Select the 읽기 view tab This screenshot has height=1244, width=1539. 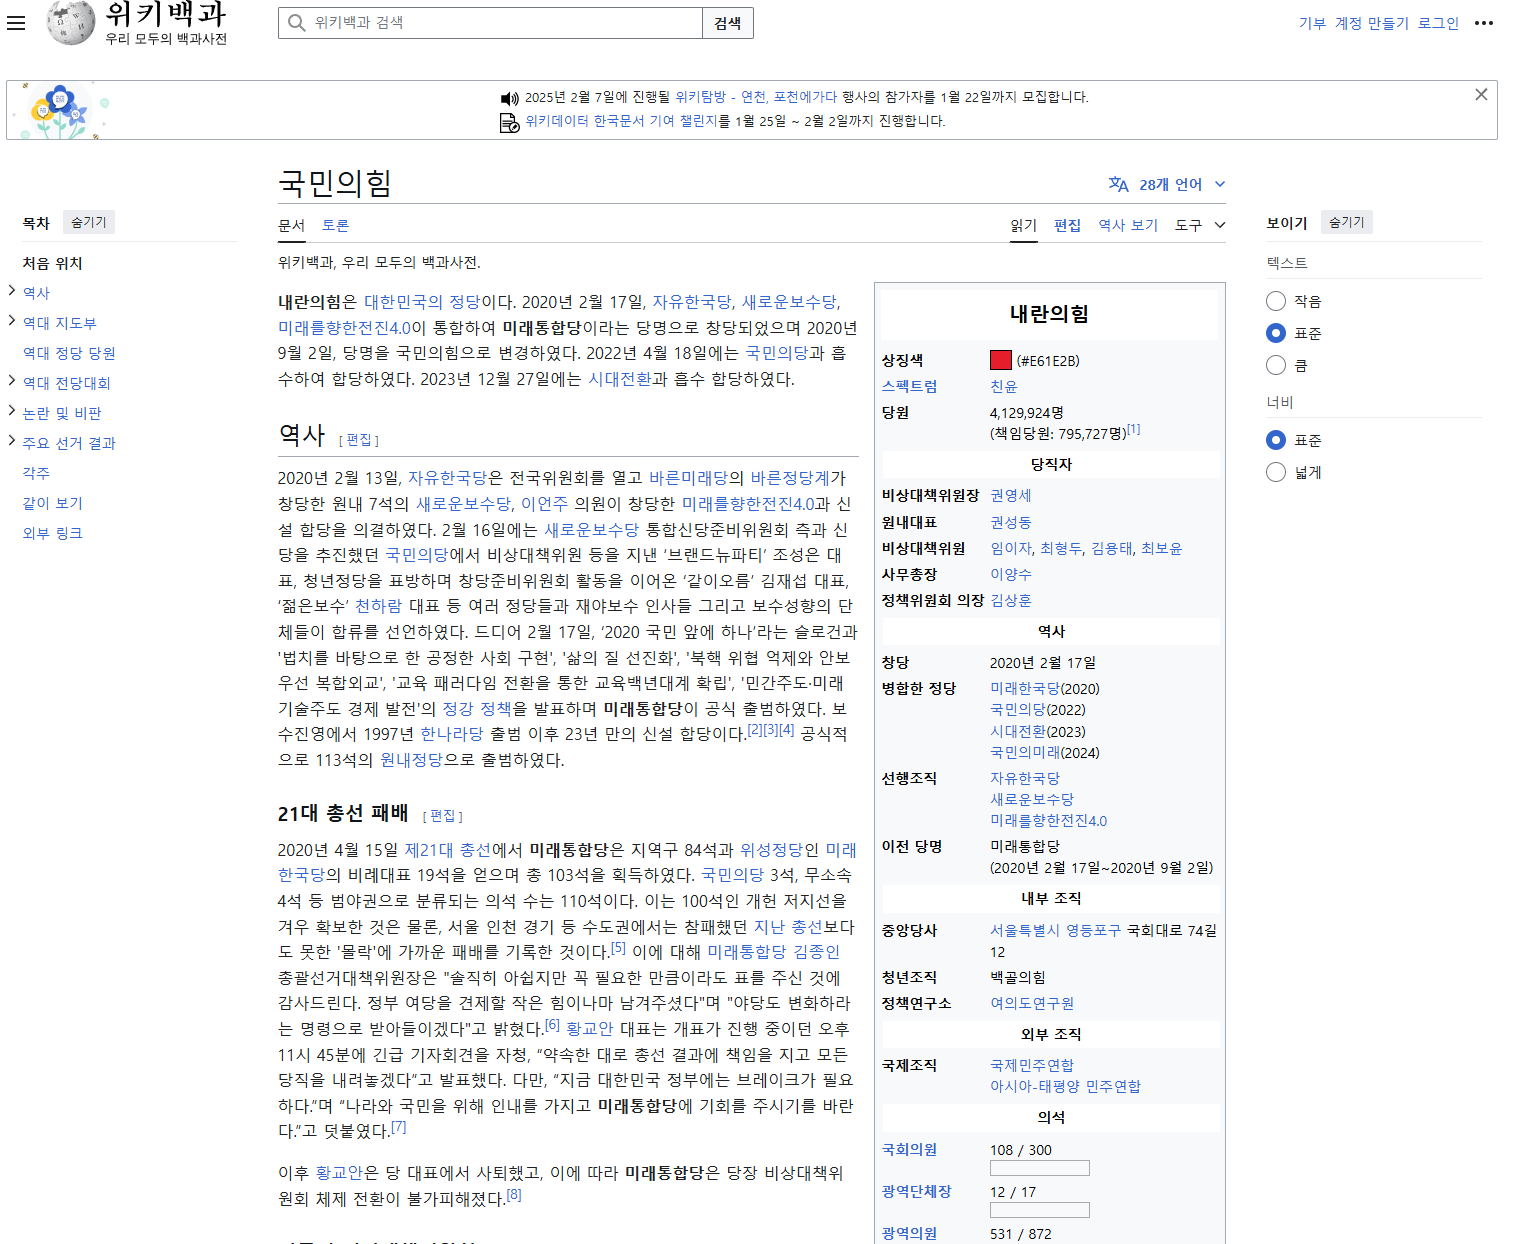(1024, 225)
